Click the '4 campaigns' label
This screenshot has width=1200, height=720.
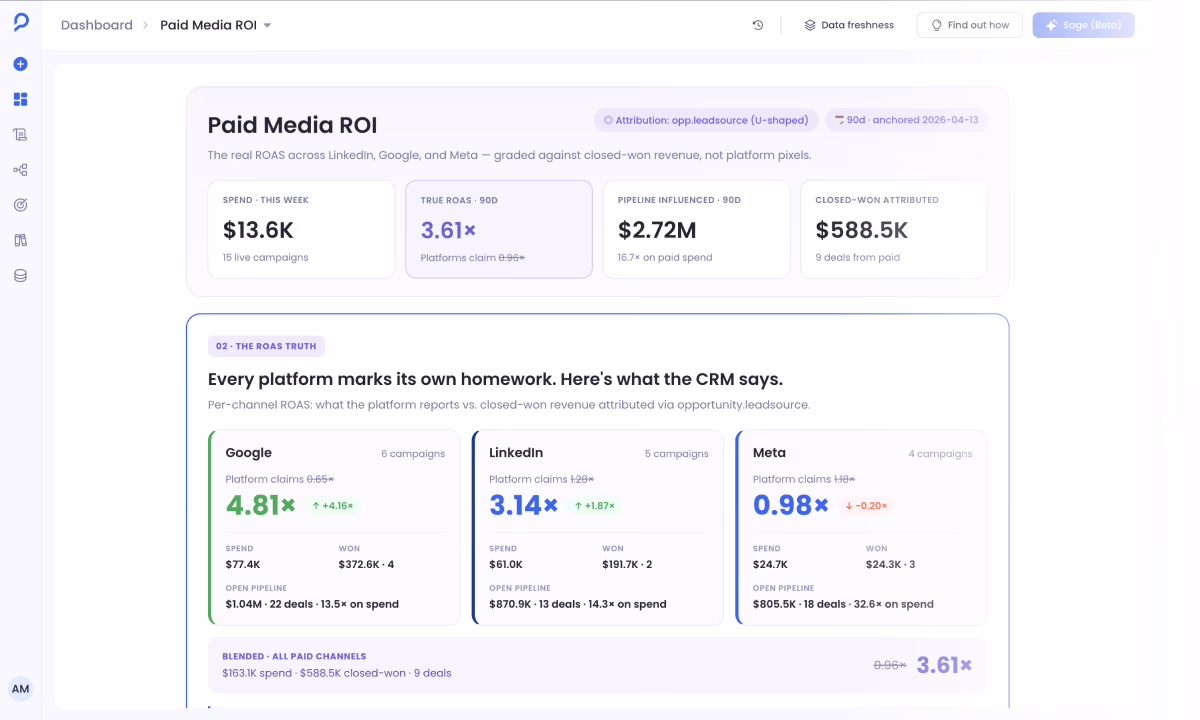click(940, 454)
